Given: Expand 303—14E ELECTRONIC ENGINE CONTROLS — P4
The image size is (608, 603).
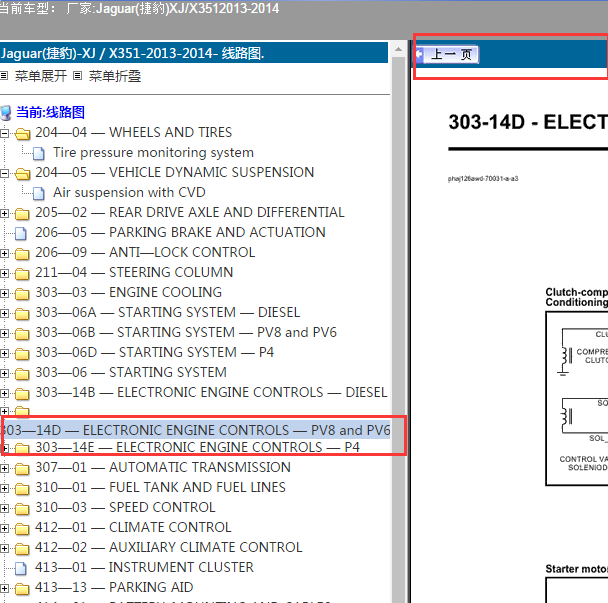Looking at the screenshot, I should [x=4, y=449].
